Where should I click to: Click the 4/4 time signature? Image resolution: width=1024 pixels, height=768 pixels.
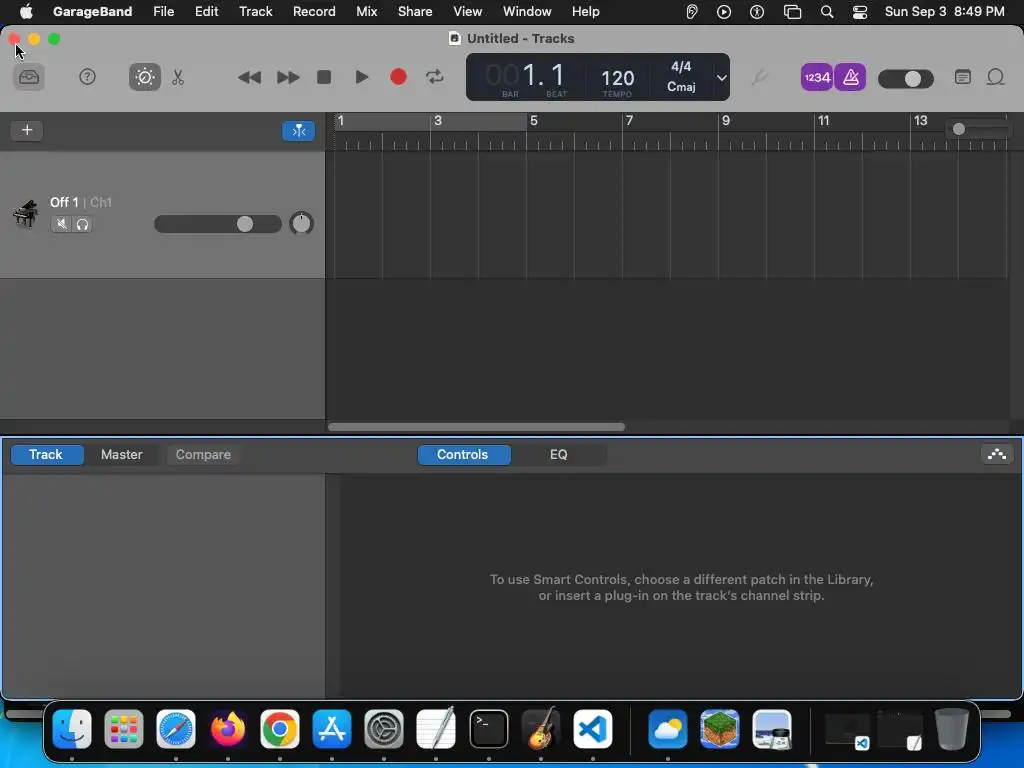click(x=681, y=67)
